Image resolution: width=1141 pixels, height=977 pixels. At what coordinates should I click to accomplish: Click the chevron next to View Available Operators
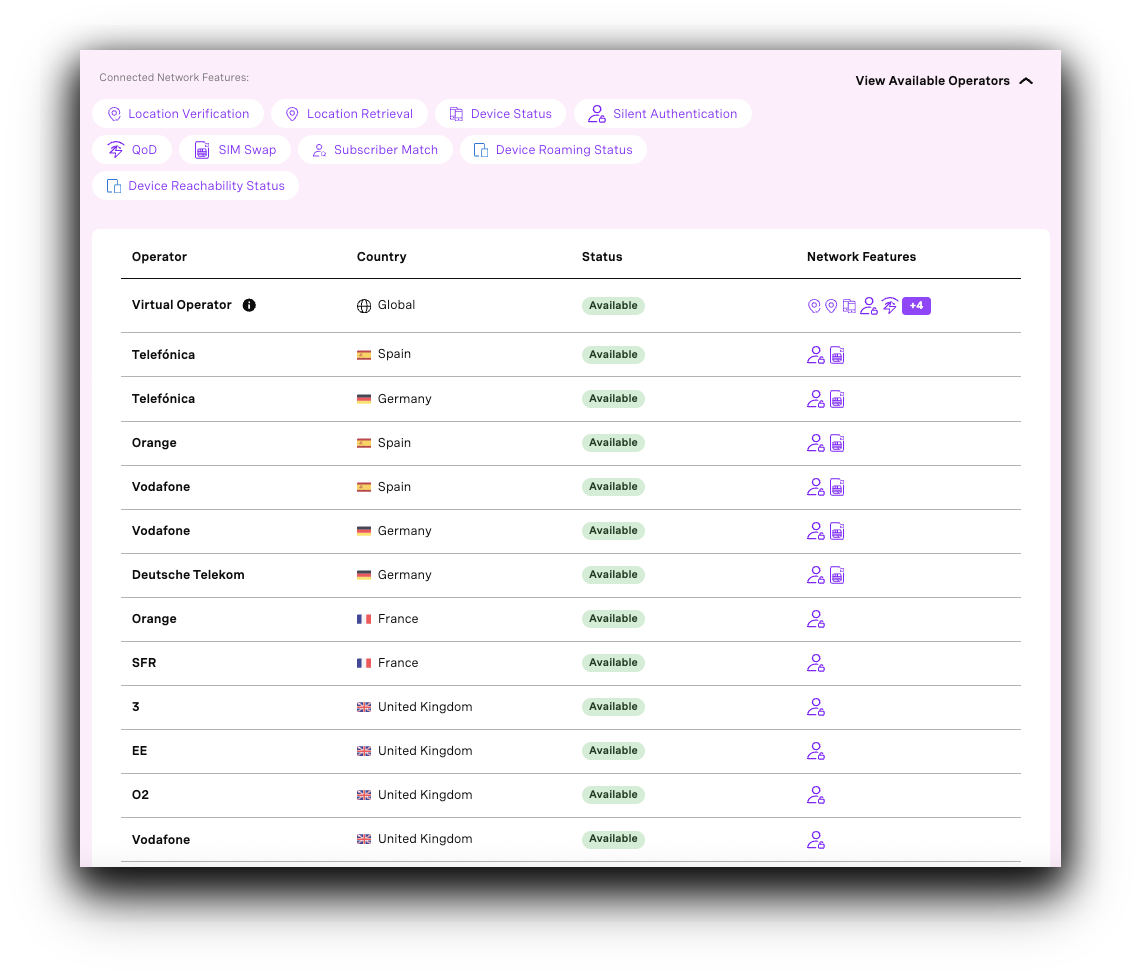(x=1027, y=81)
